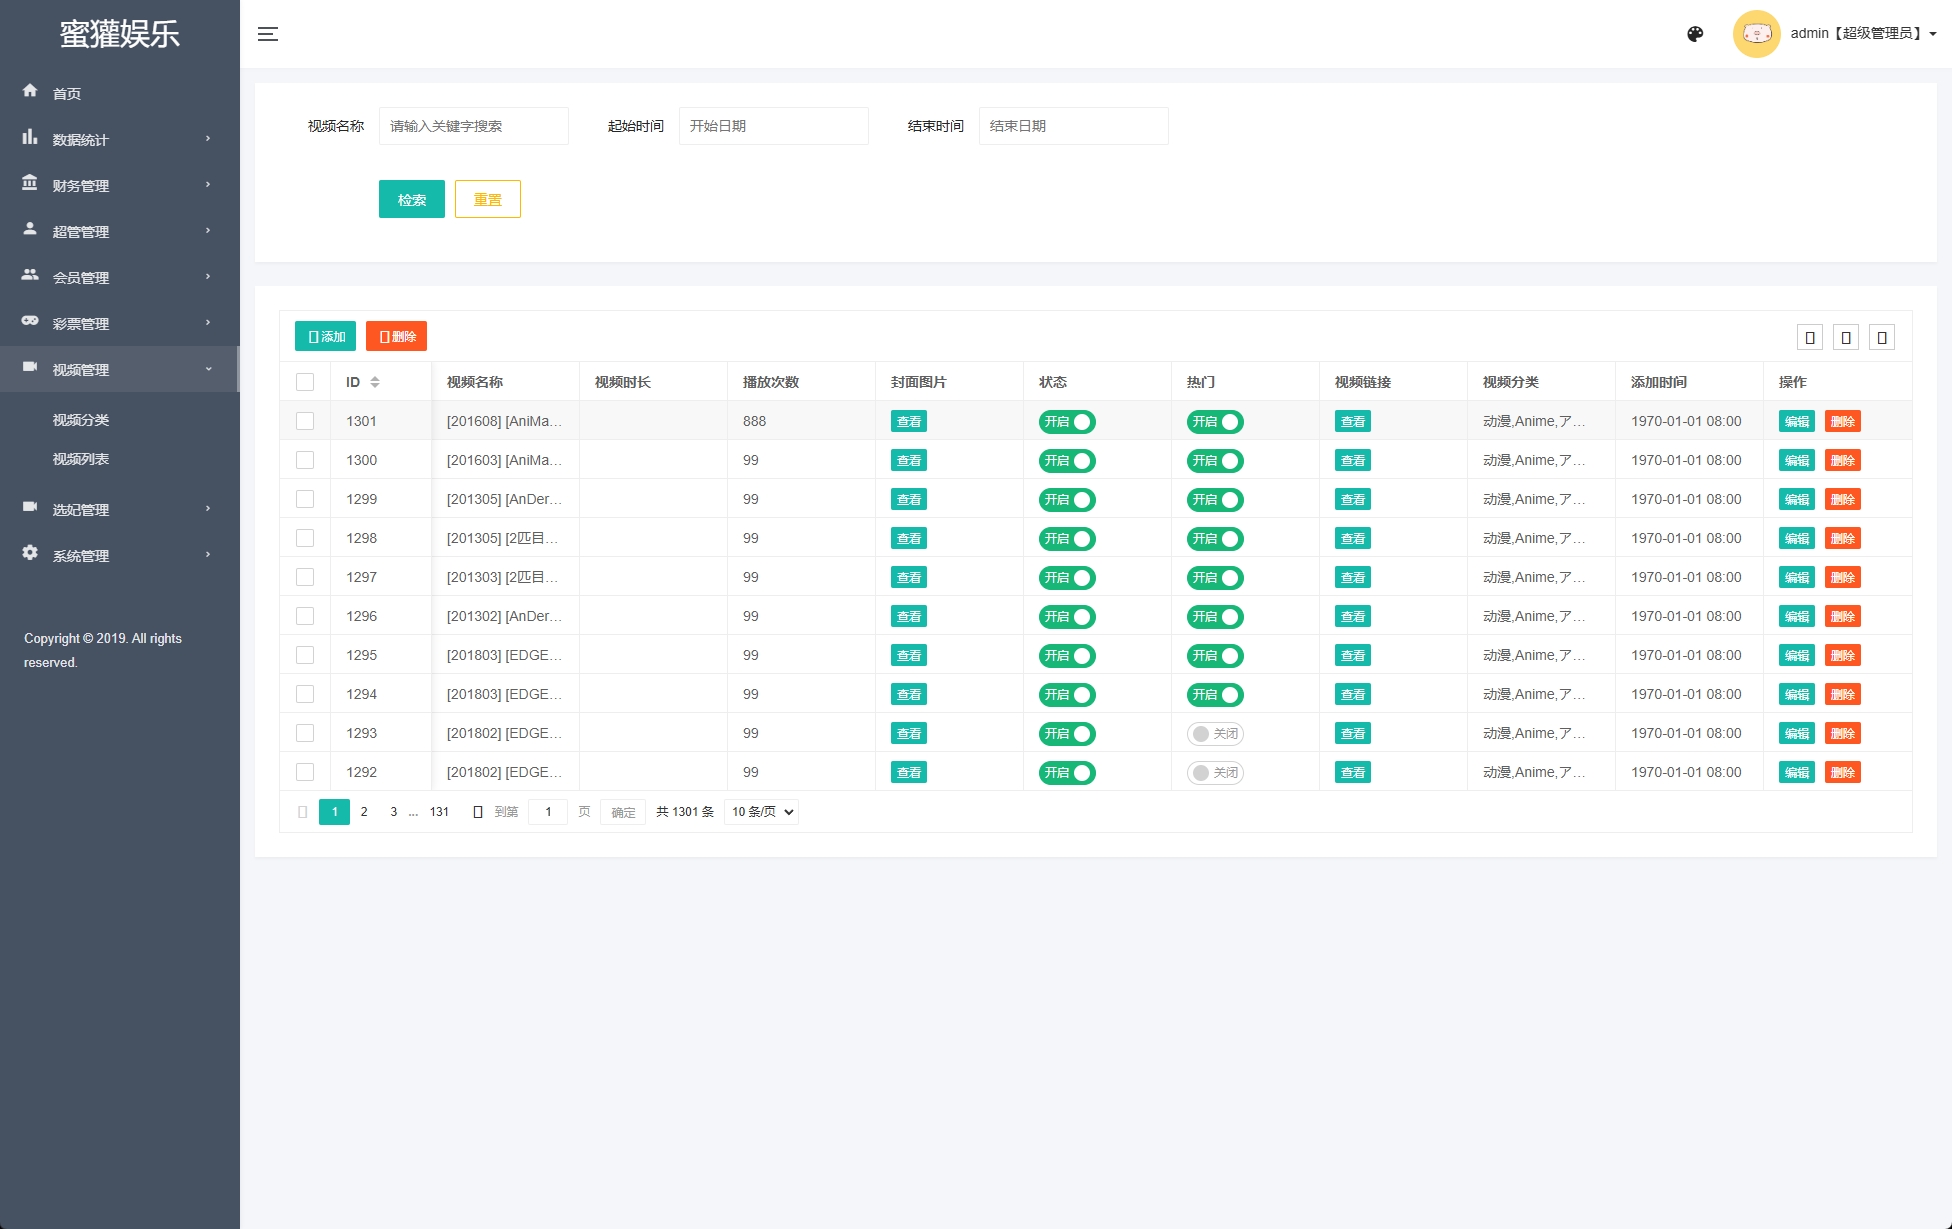Expand the 会员管理 menu chevron
The image size is (1952, 1229).
pyautogui.click(x=208, y=277)
